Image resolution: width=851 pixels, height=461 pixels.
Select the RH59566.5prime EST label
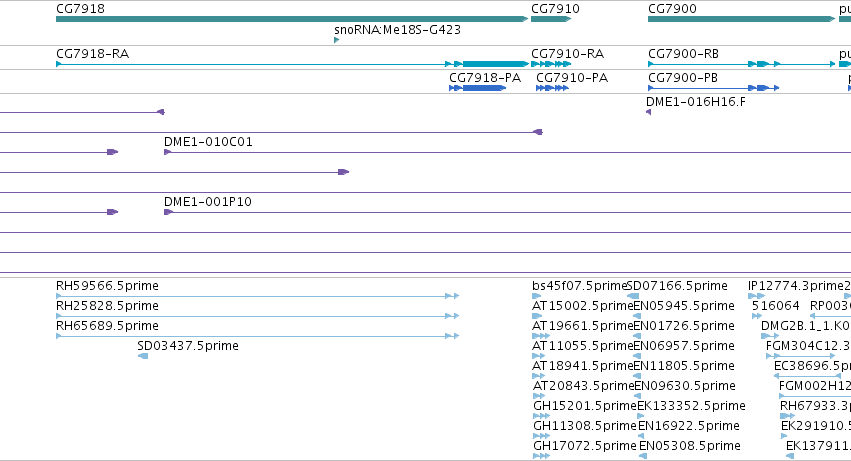pos(107,286)
